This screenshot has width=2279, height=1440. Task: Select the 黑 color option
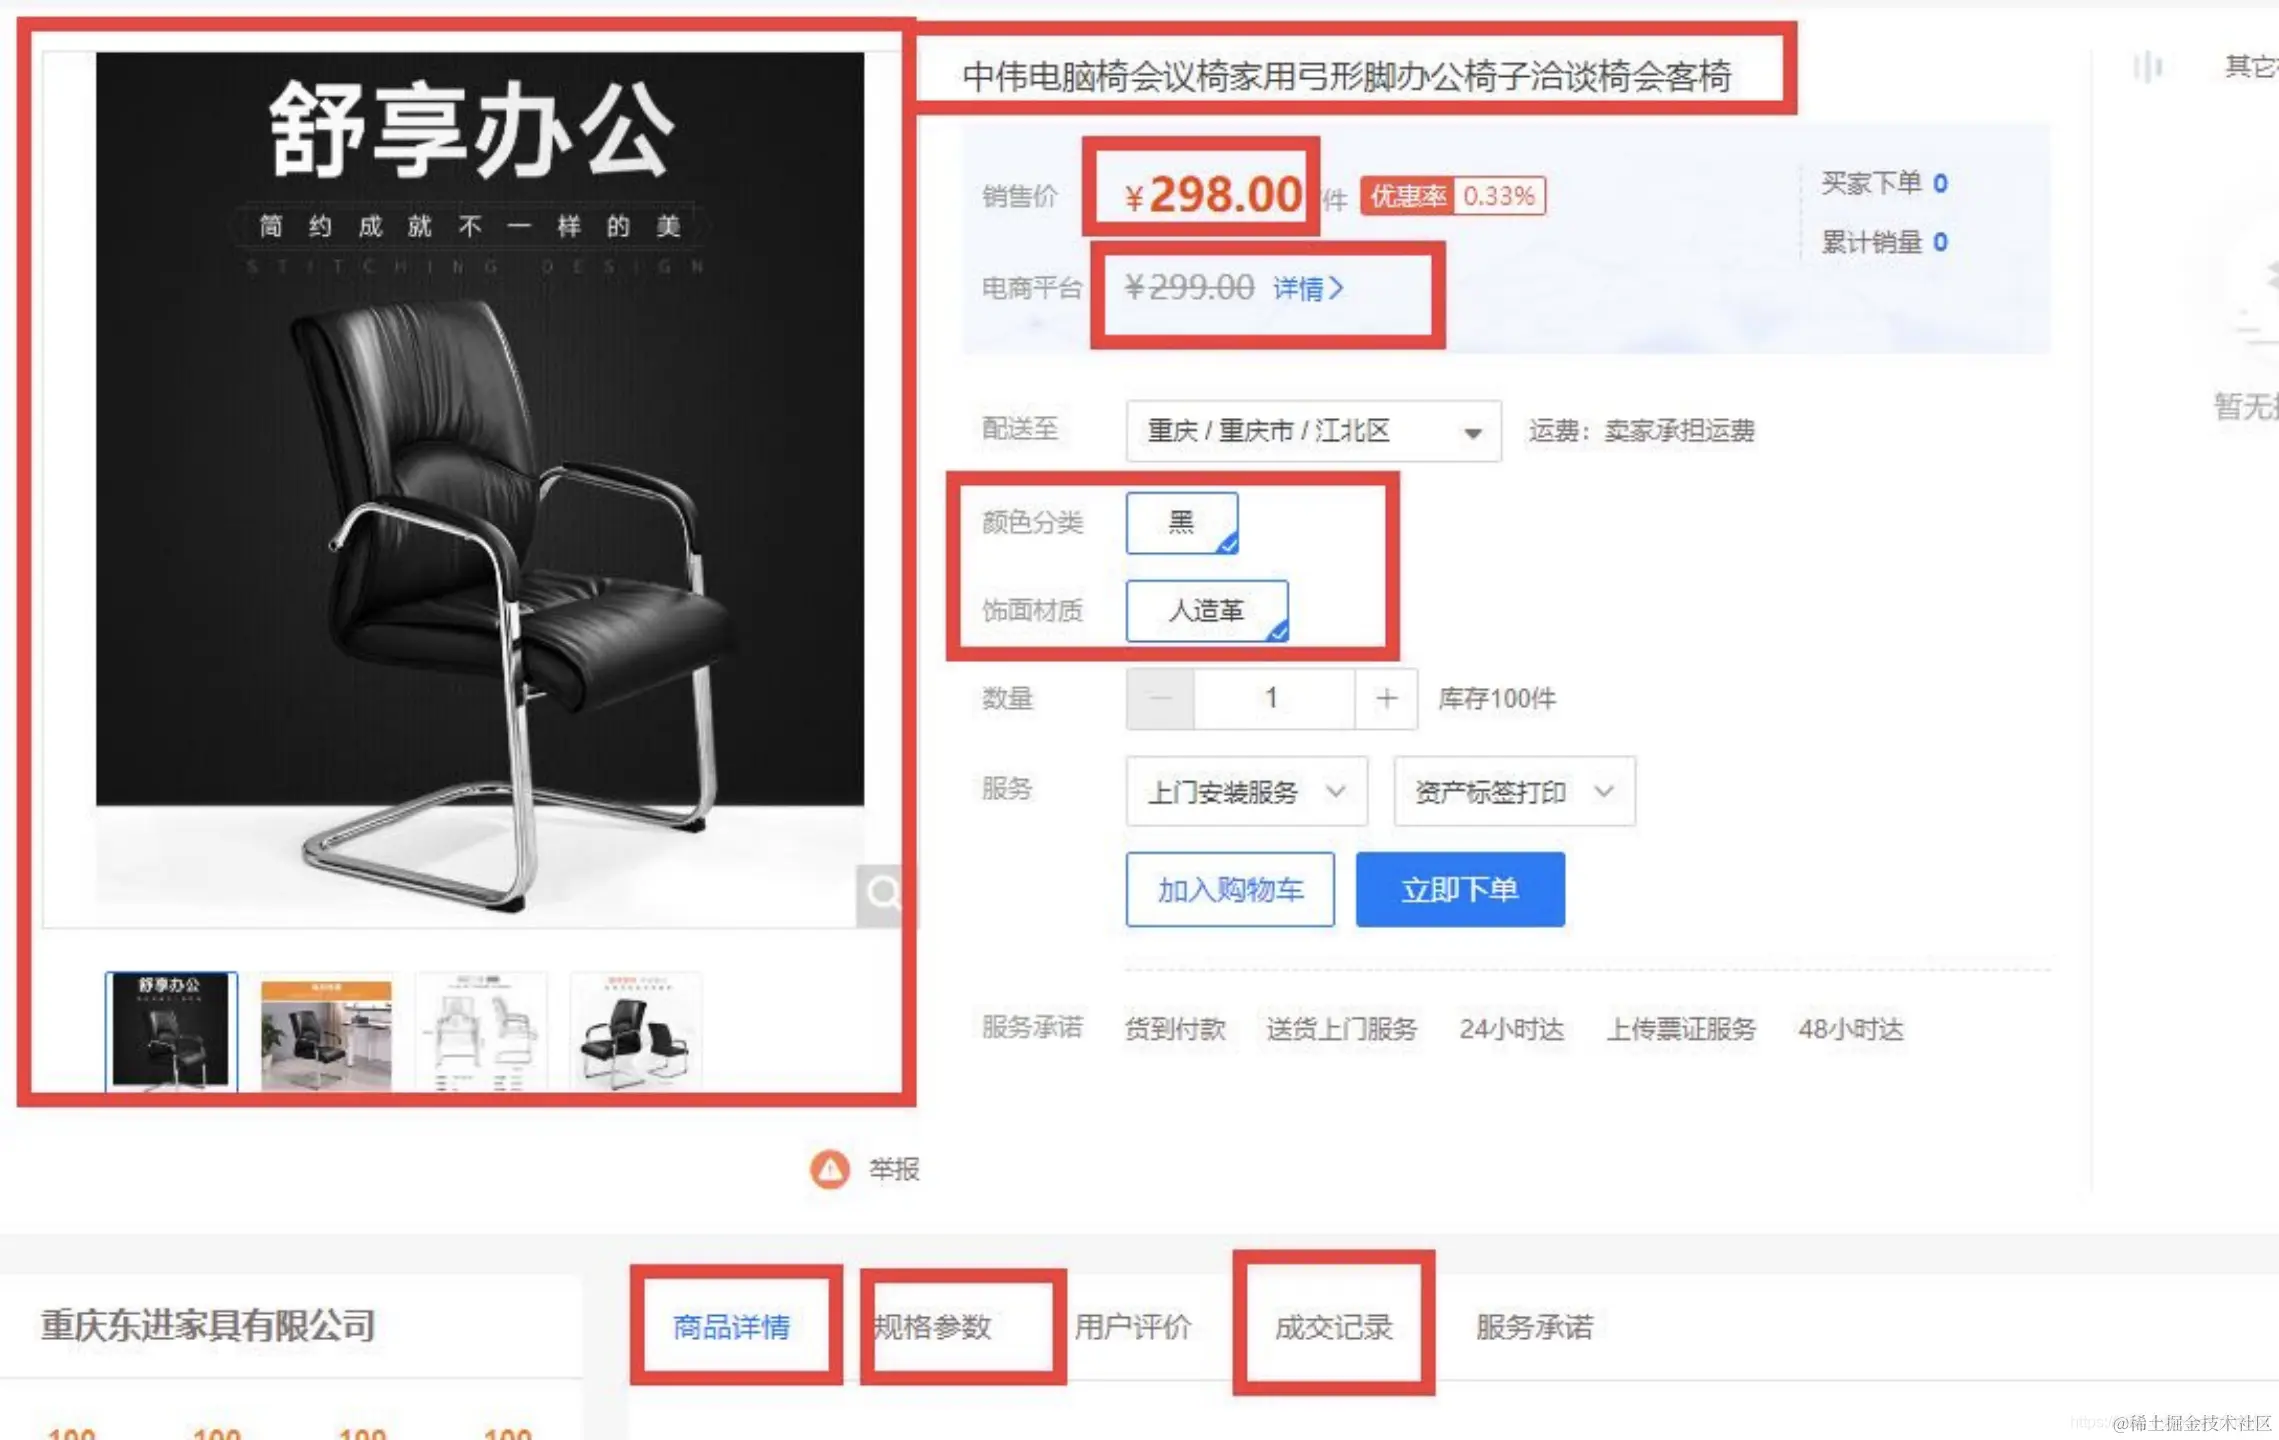(x=1183, y=522)
